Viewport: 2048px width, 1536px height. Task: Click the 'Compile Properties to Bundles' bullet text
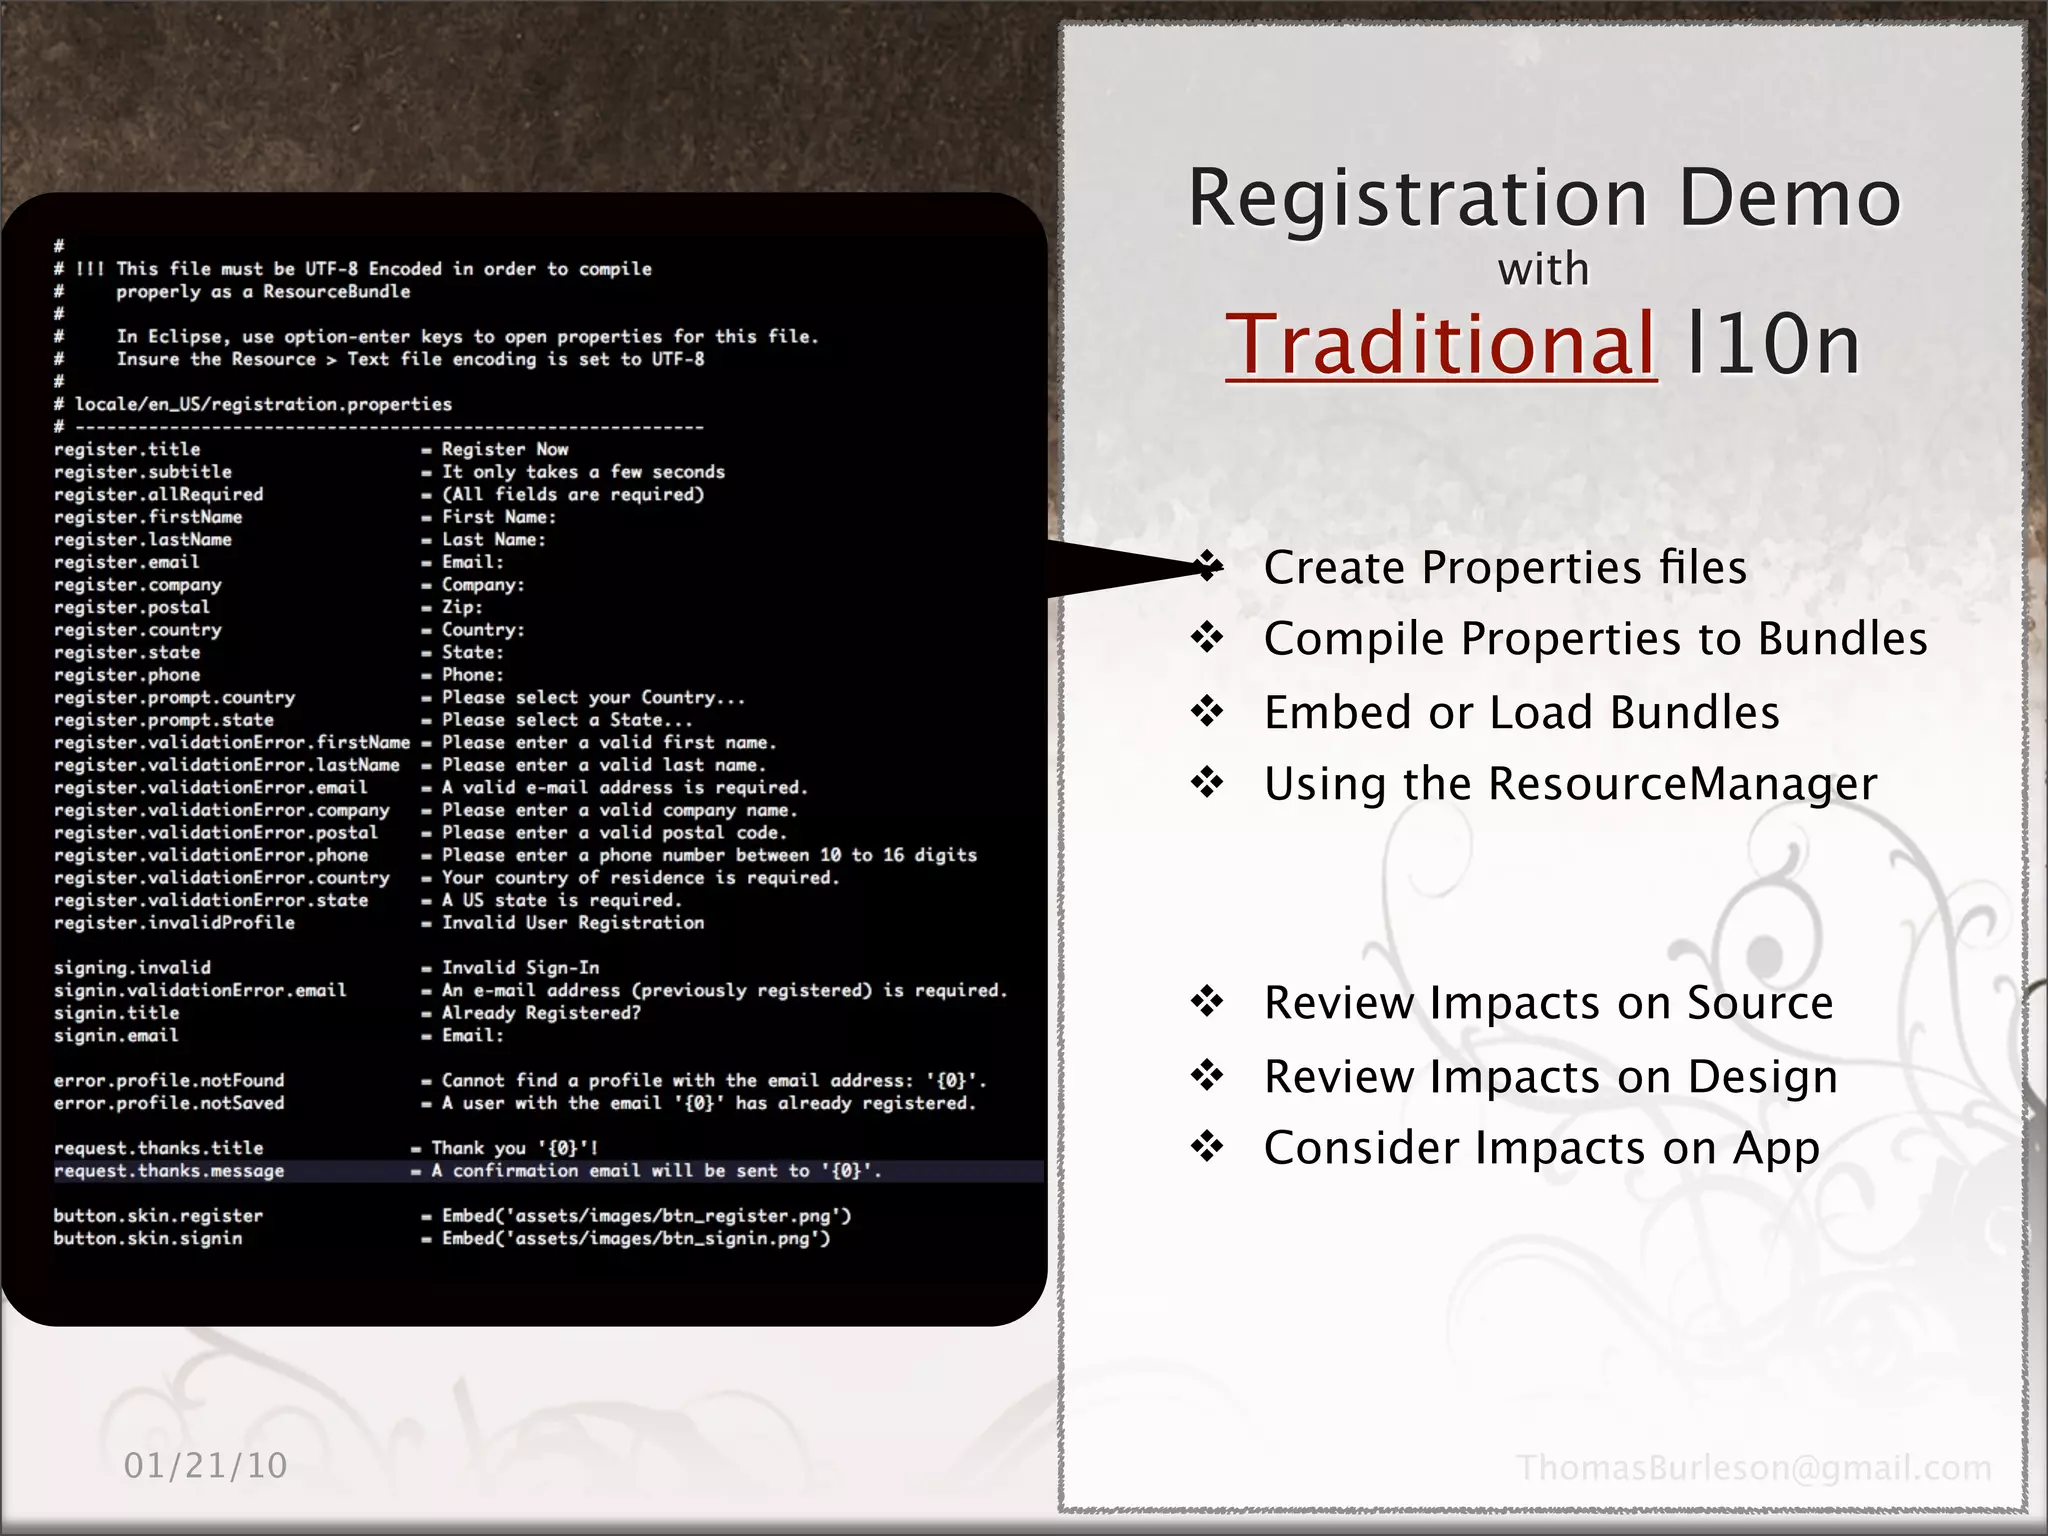pyautogui.click(x=1595, y=639)
